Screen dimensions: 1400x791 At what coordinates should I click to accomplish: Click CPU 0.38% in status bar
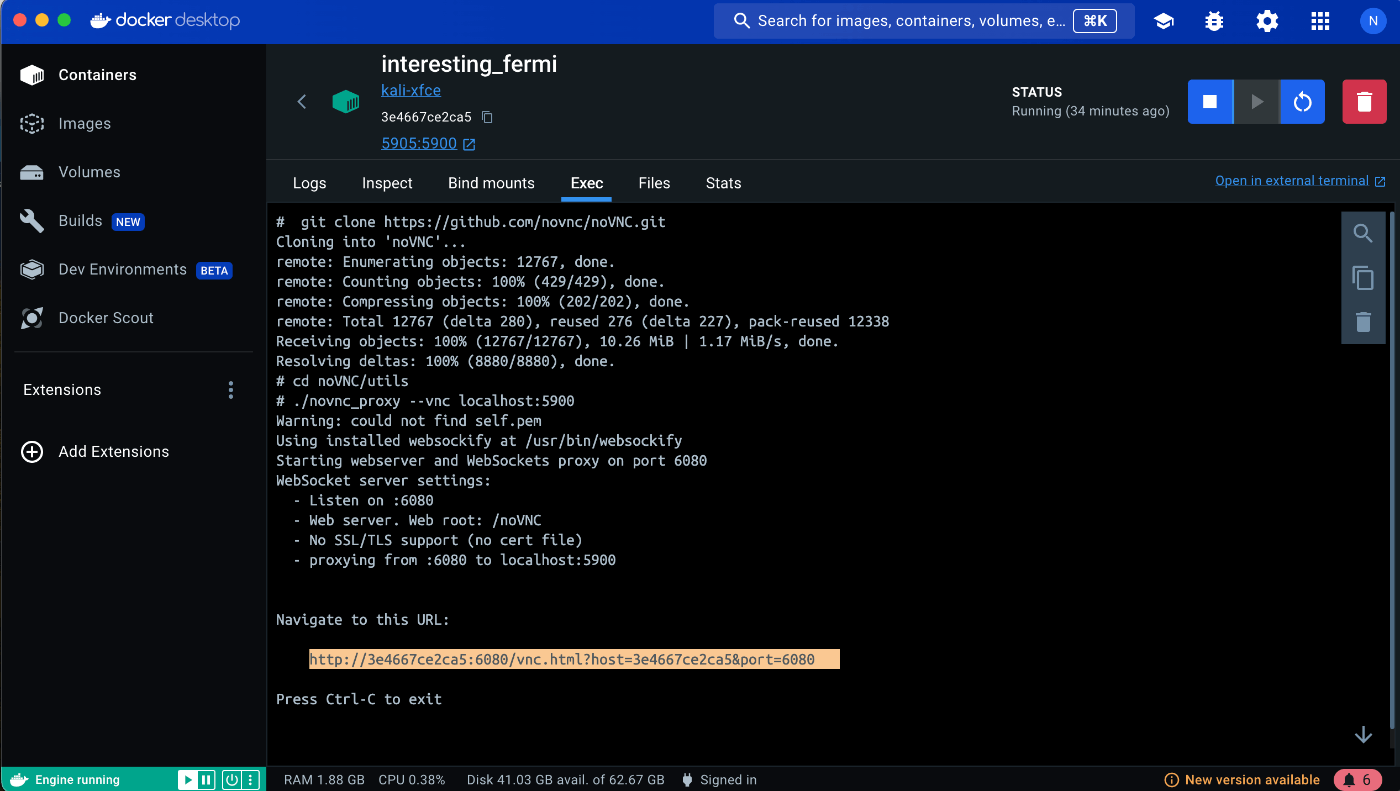(x=412, y=780)
